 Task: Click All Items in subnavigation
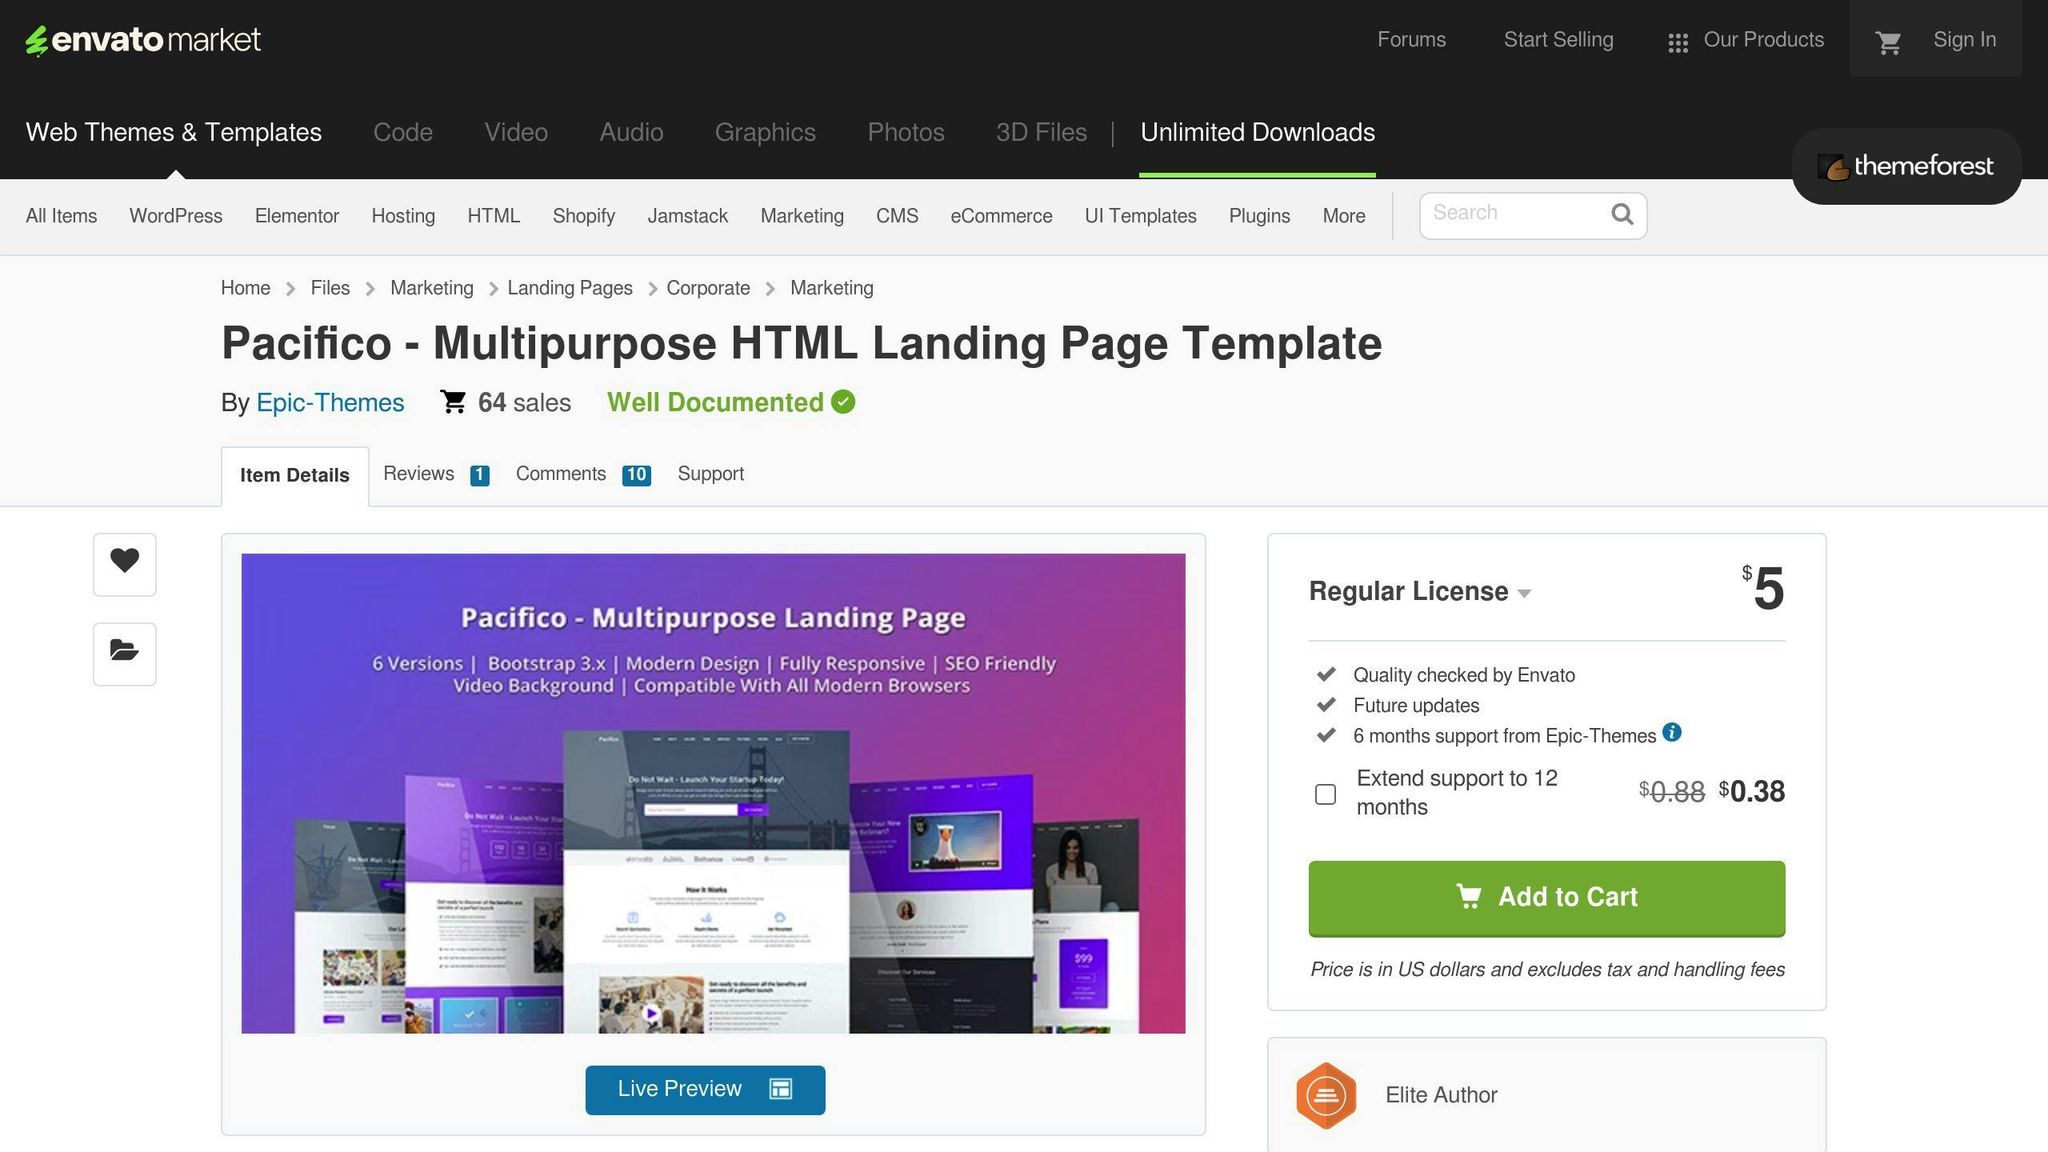(61, 216)
